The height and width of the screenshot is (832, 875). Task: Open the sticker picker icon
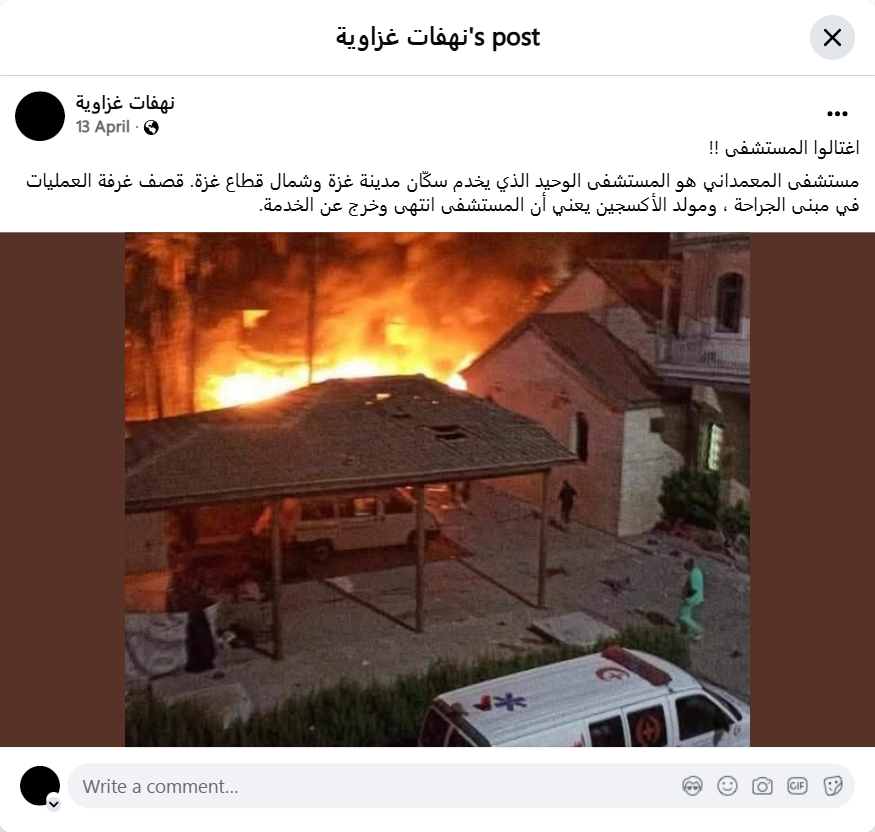pyautogui.click(x=832, y=786)
